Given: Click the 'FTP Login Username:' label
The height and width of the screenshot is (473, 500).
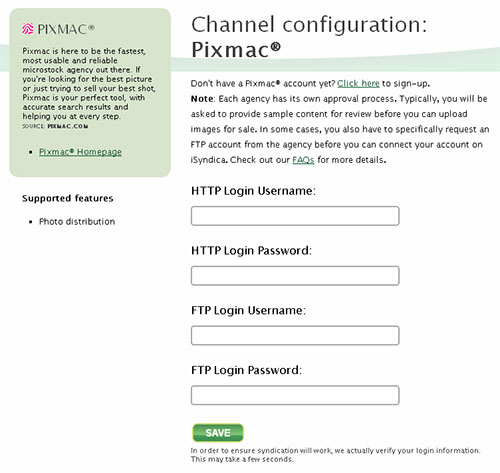Looking at the screenshot, I should [248, 310].
